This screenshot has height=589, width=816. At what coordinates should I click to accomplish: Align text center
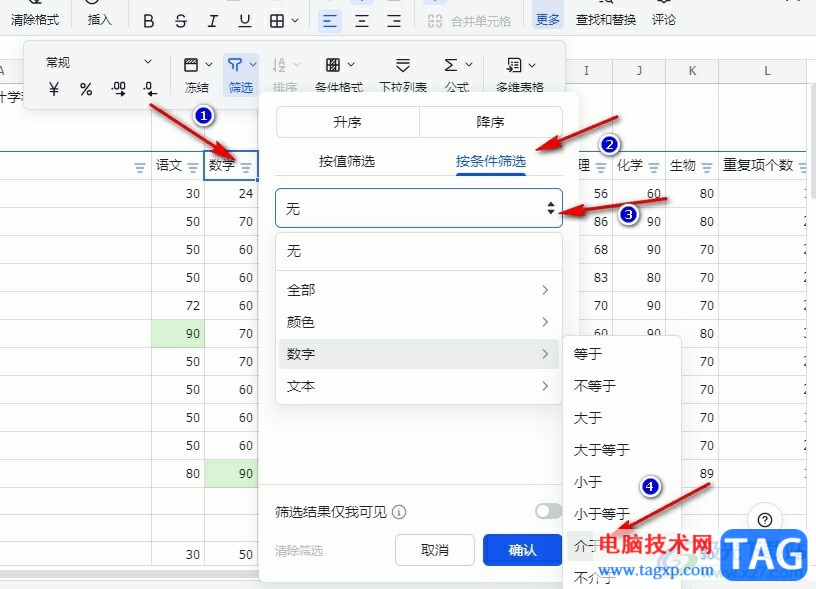click(x=362, y=21)
